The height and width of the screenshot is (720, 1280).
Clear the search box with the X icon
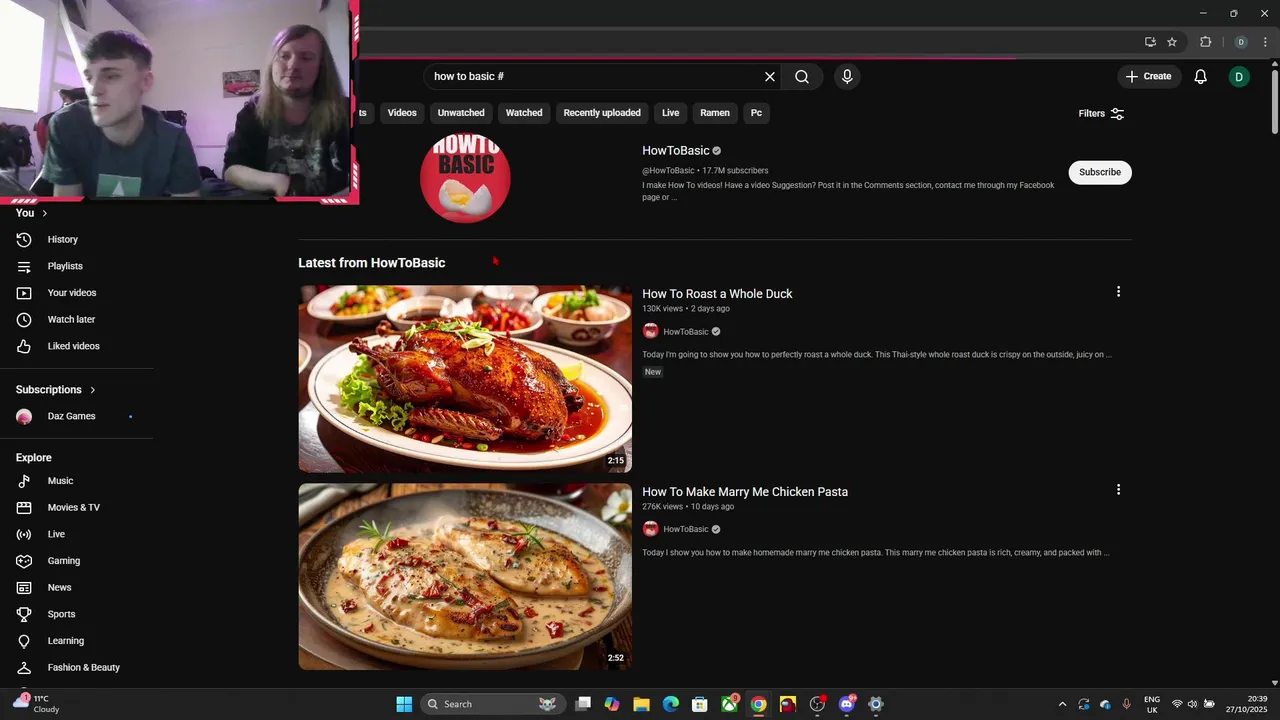pyautogui.click(x=770, y=77)
